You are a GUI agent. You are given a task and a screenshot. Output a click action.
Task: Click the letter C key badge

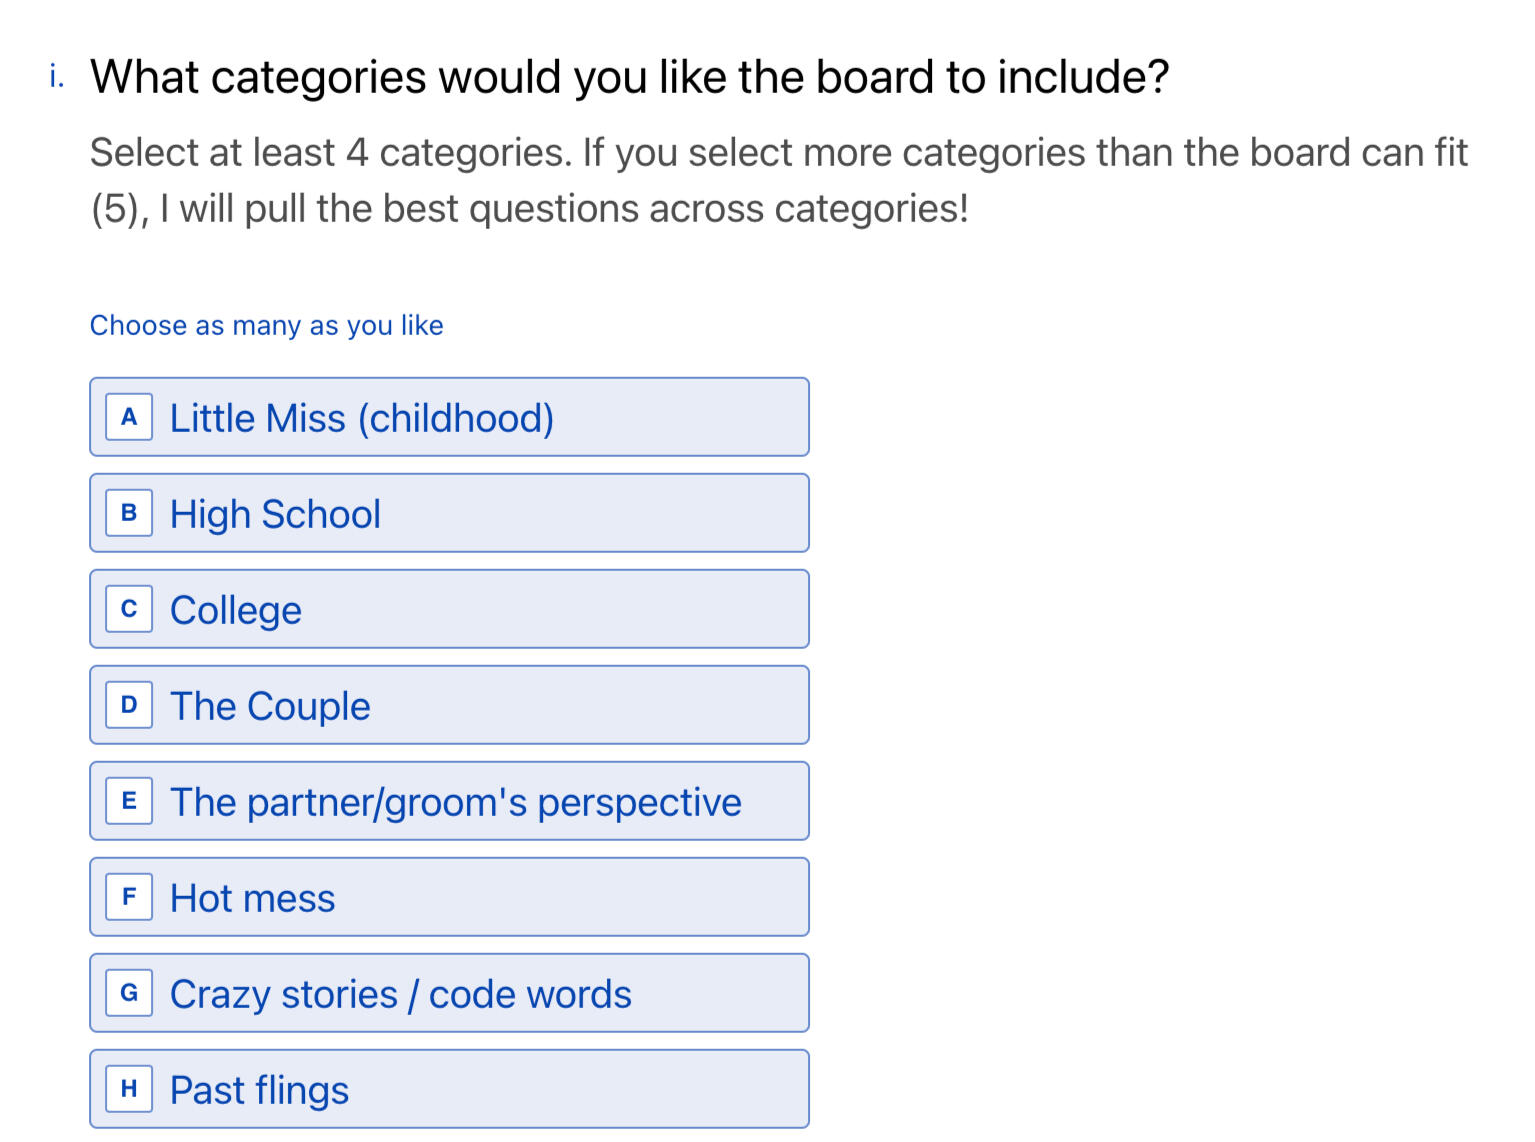[129, 609]
